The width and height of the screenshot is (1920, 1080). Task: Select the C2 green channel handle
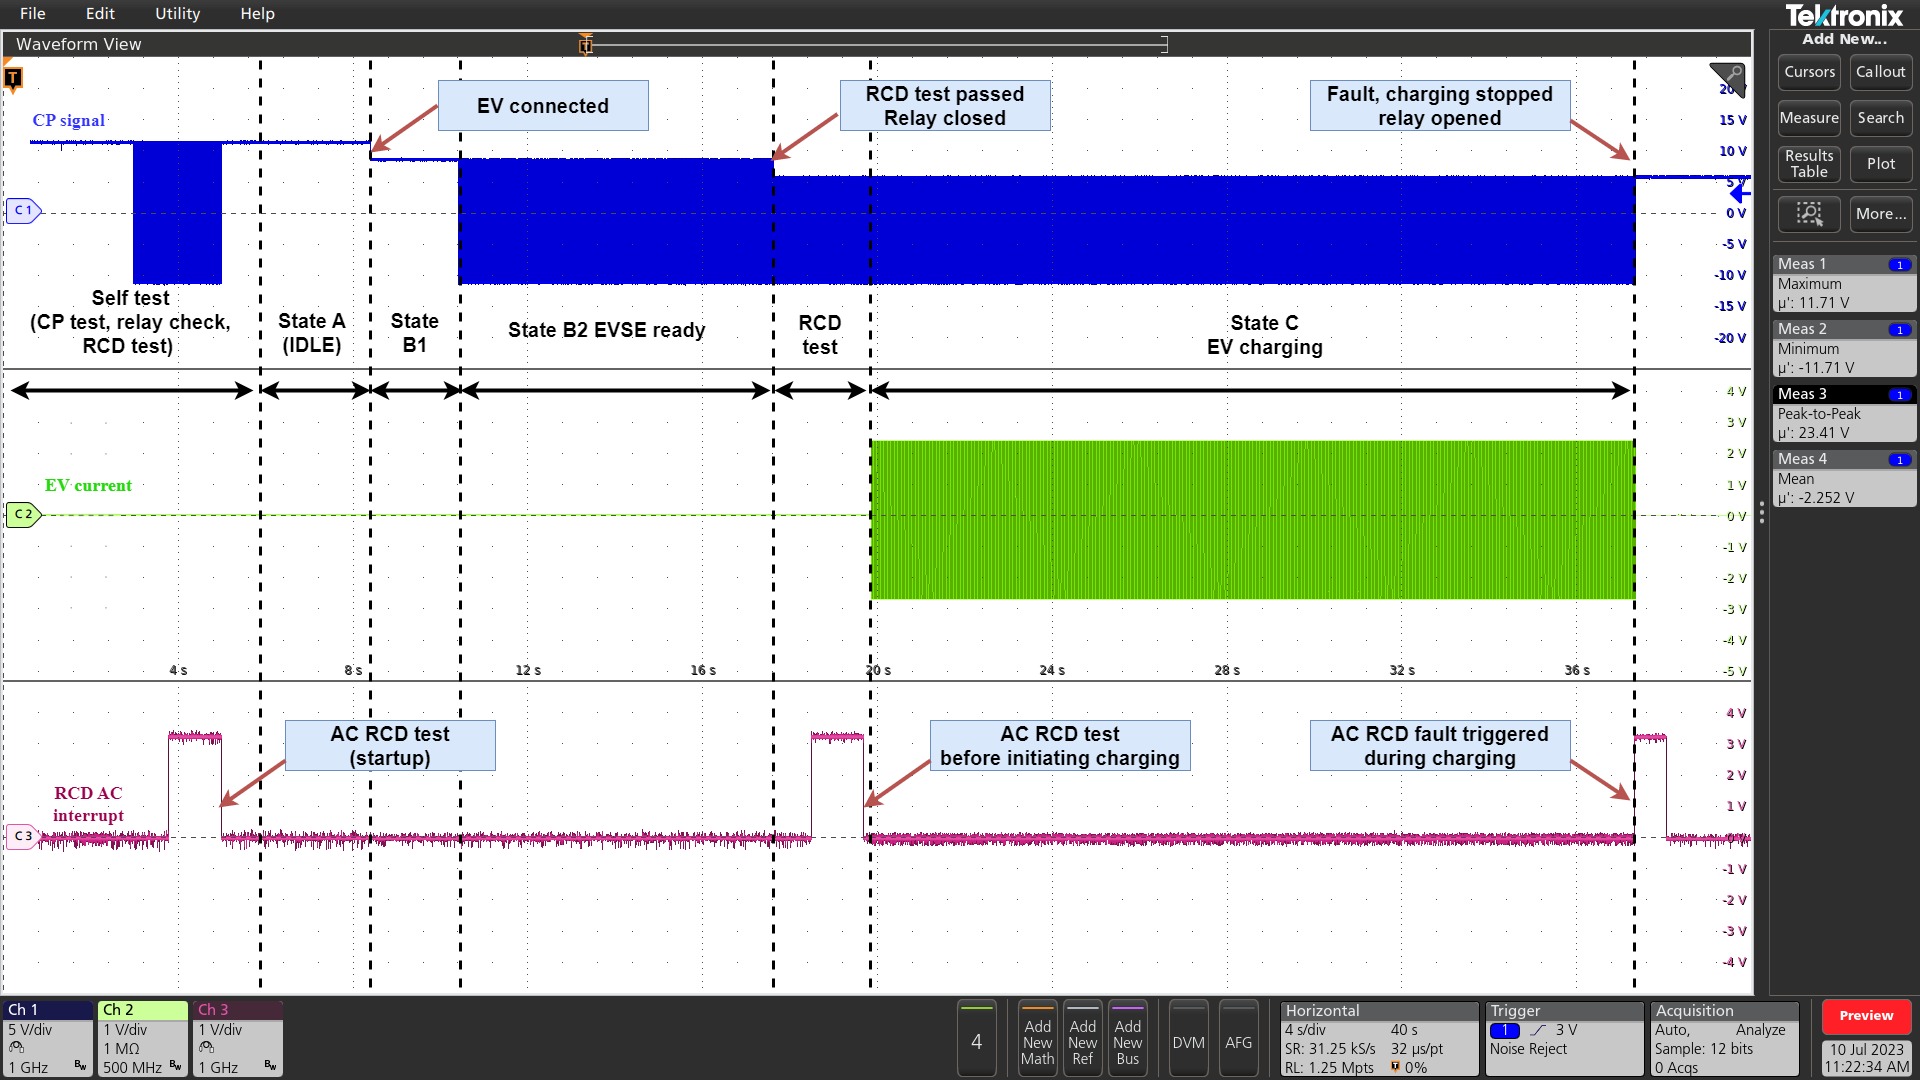click(22, 515)
